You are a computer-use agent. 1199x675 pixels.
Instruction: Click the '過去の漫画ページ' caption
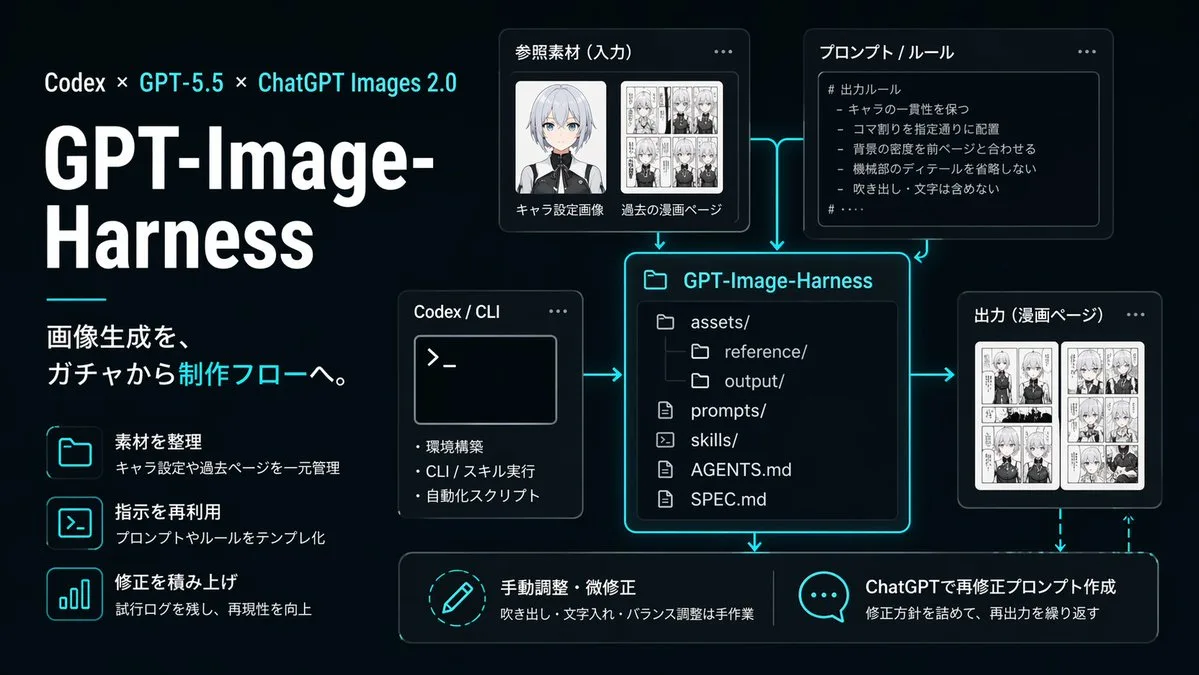[x=671, y=209]
